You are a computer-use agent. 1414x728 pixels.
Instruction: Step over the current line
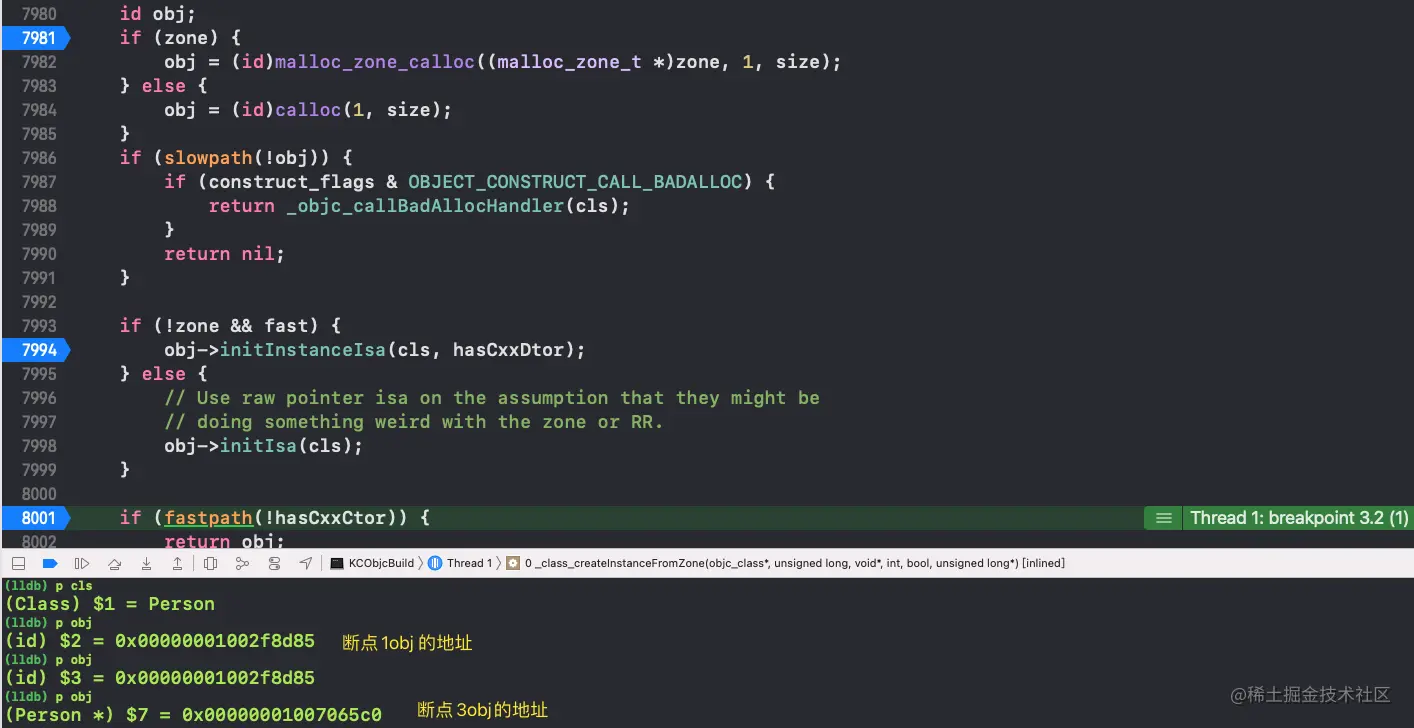(115, 563)
